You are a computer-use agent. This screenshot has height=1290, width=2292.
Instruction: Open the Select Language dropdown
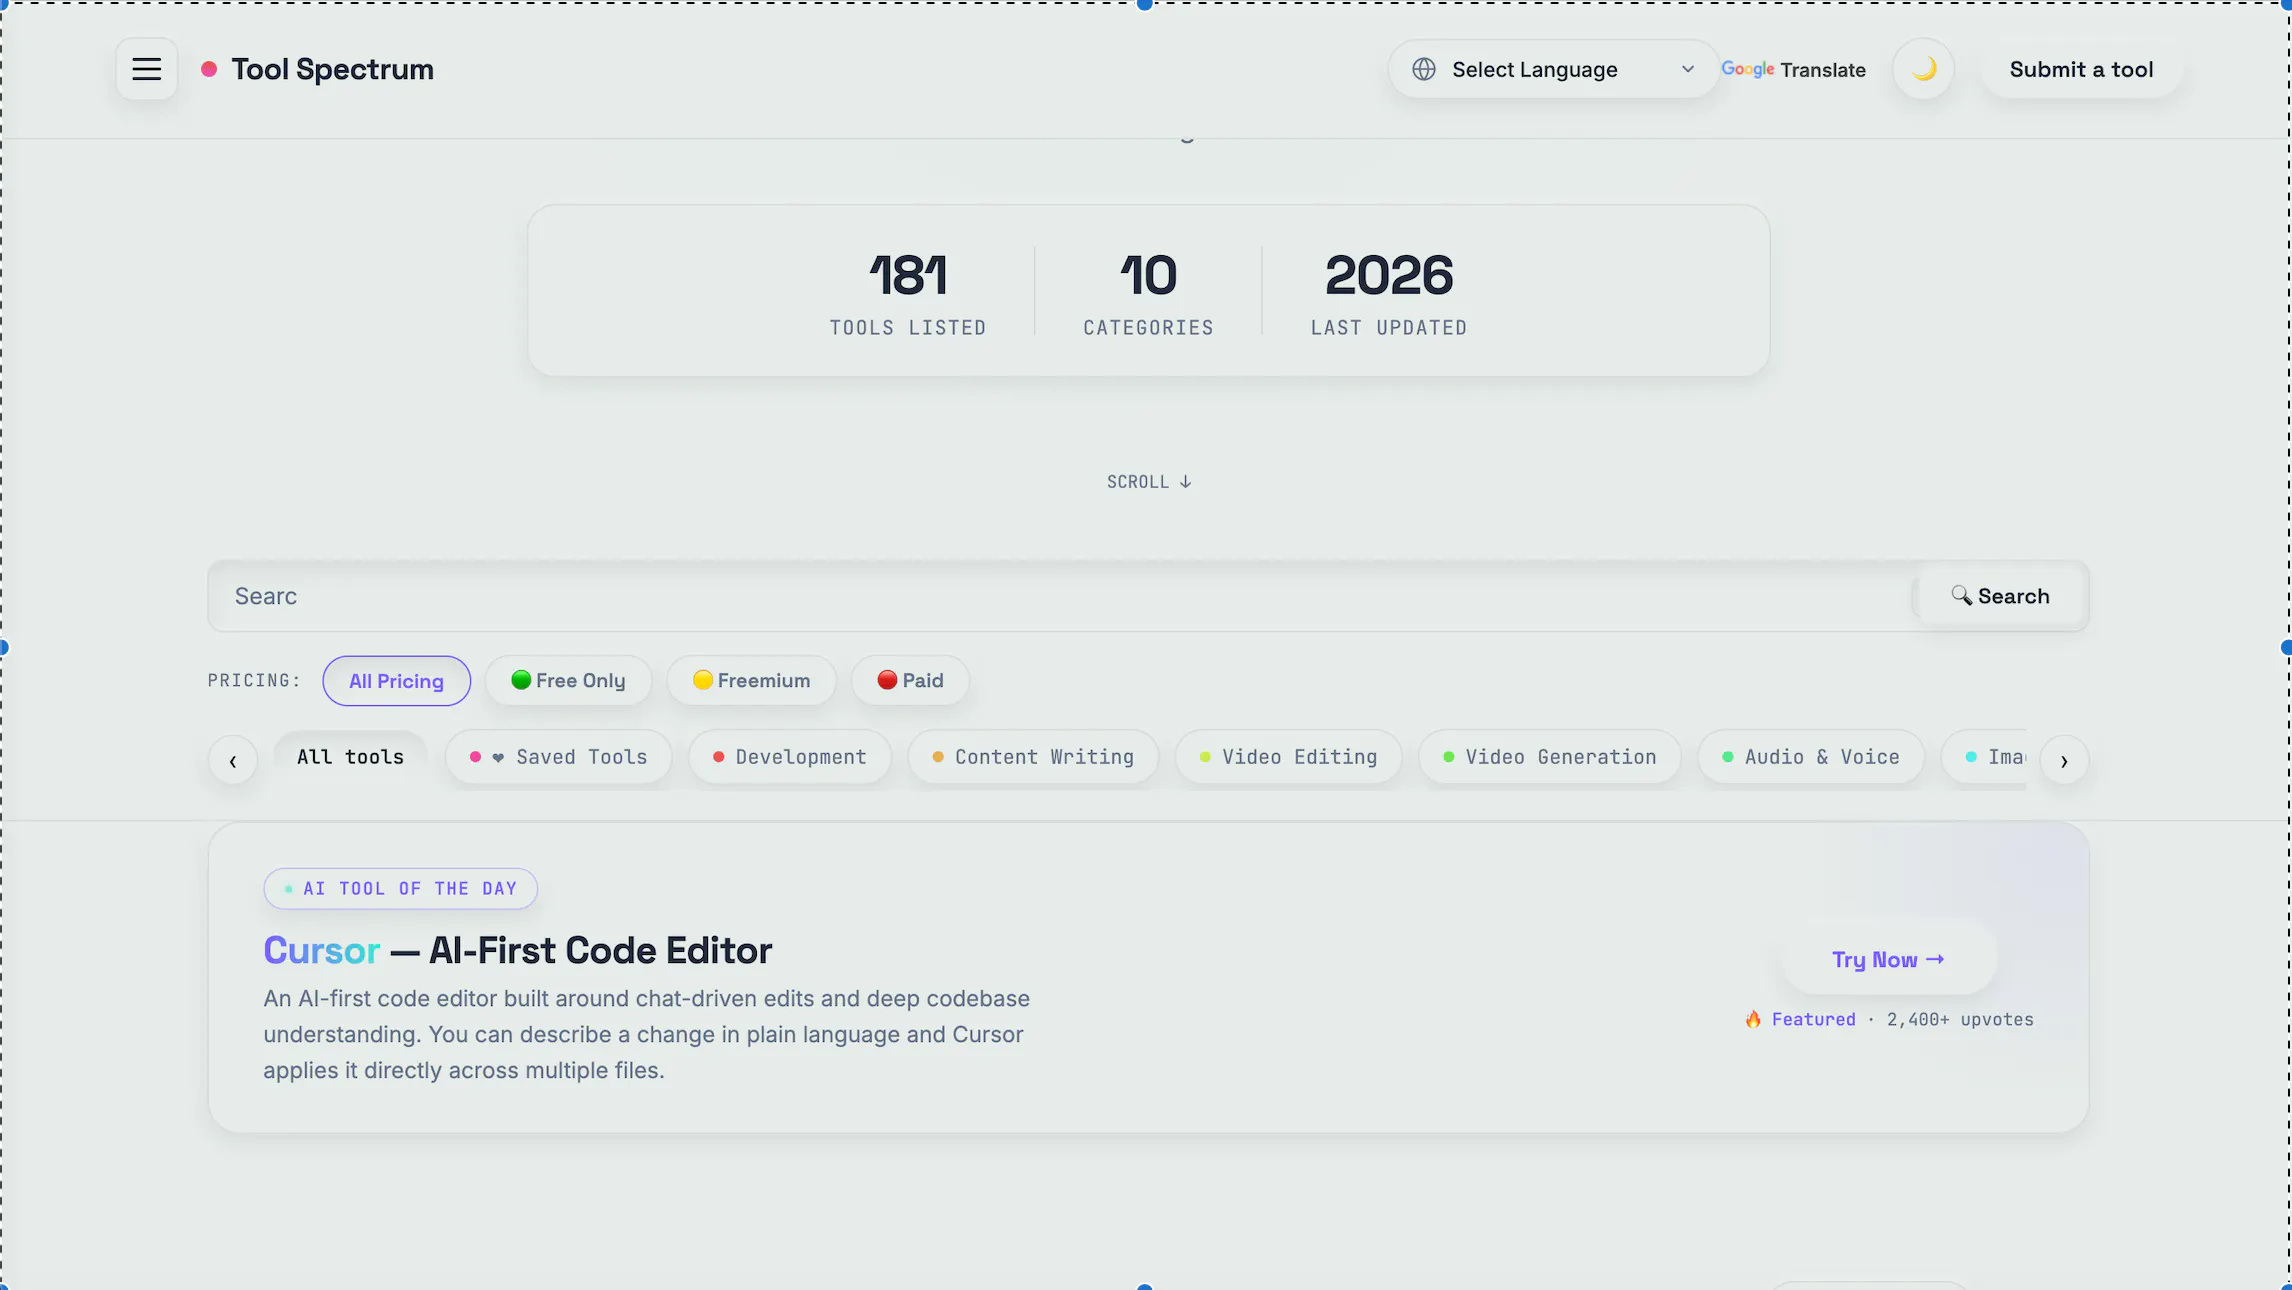[1553, 69]
